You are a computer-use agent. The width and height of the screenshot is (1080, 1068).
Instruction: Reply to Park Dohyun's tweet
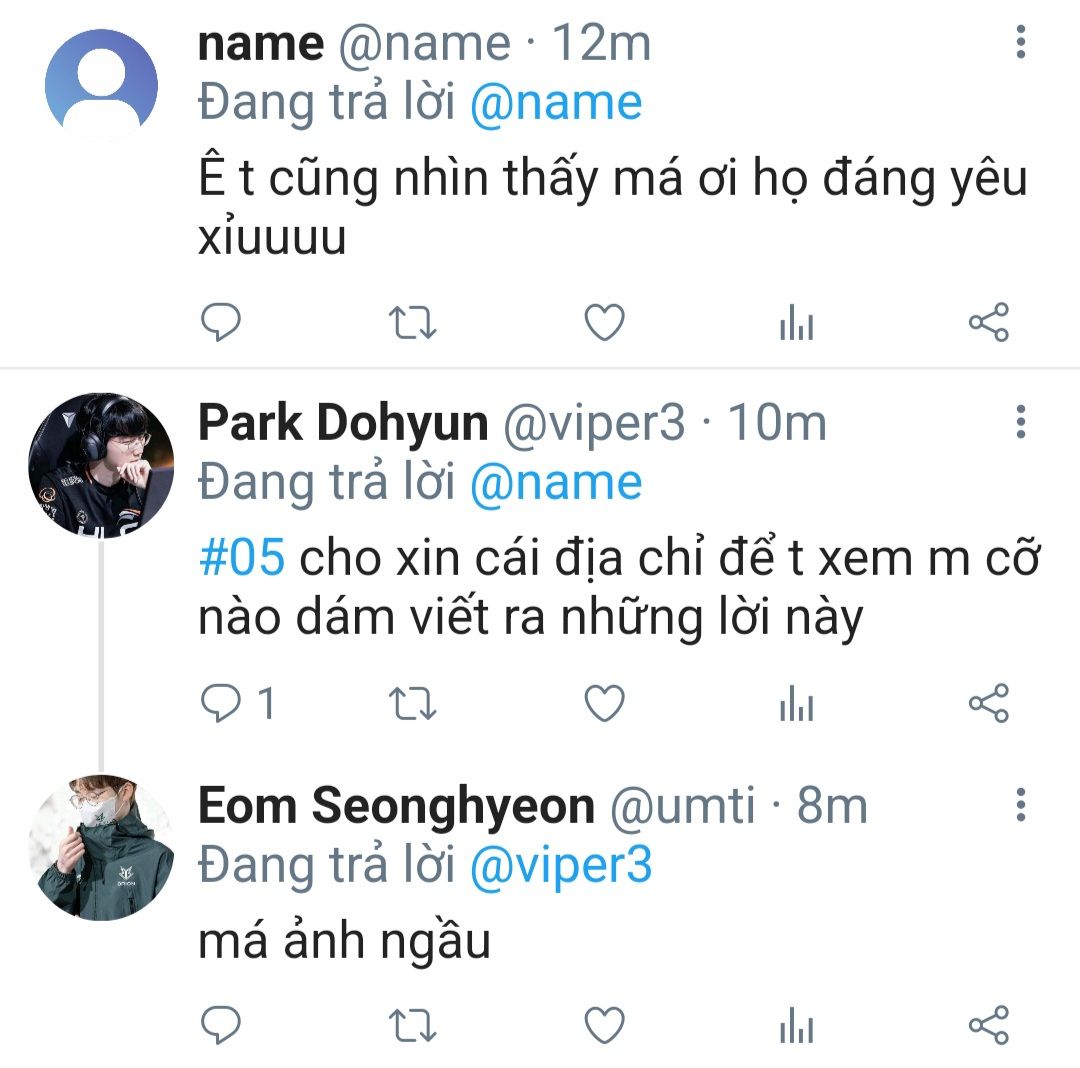click(220, 705)
